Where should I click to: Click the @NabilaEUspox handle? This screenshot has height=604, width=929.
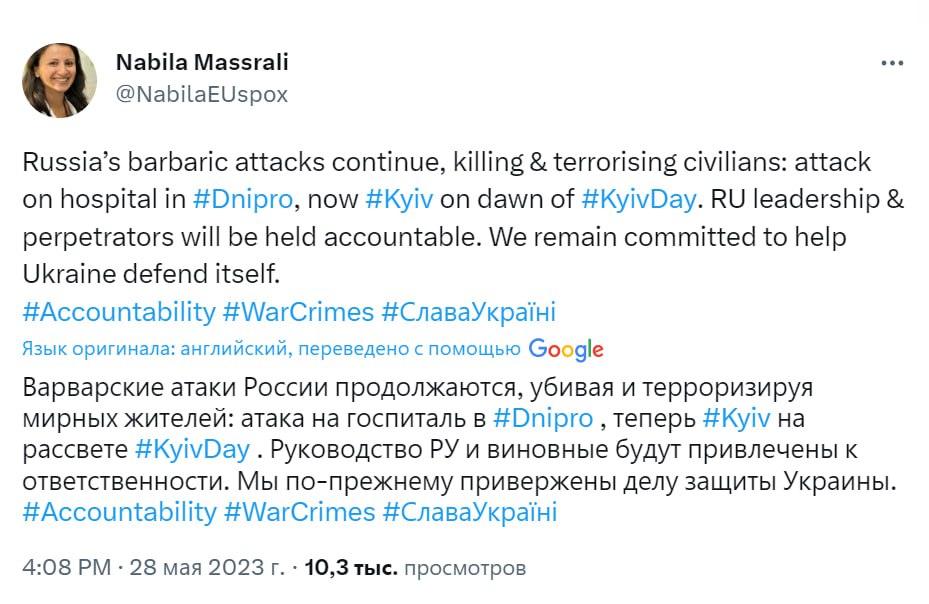[201, 94]
